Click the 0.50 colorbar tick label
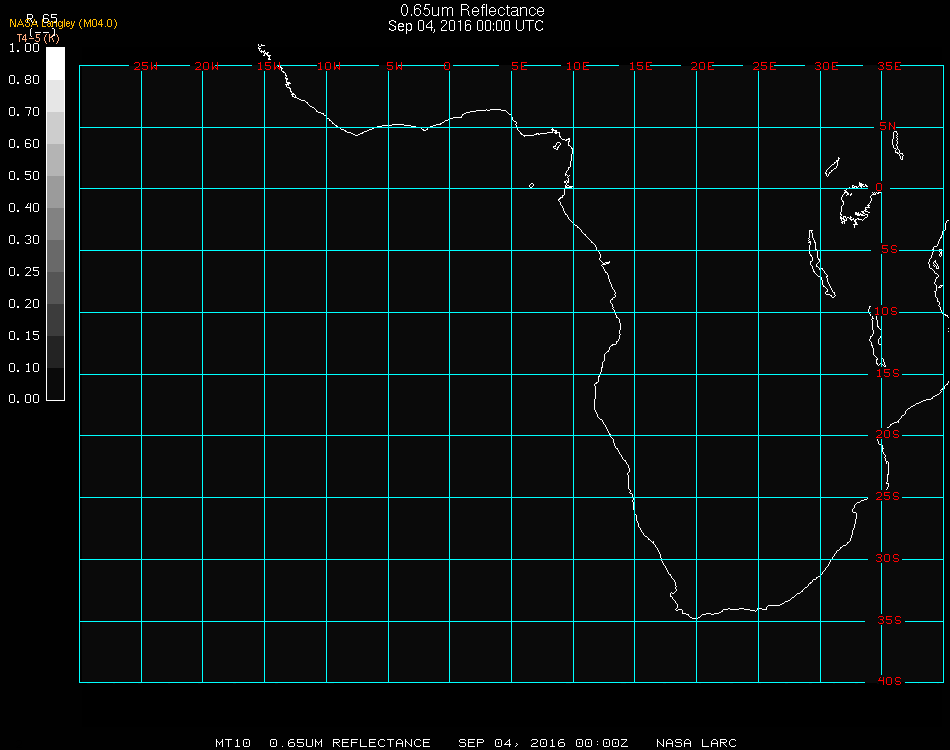This screenshot has height=750, width=950. (24, 176)
